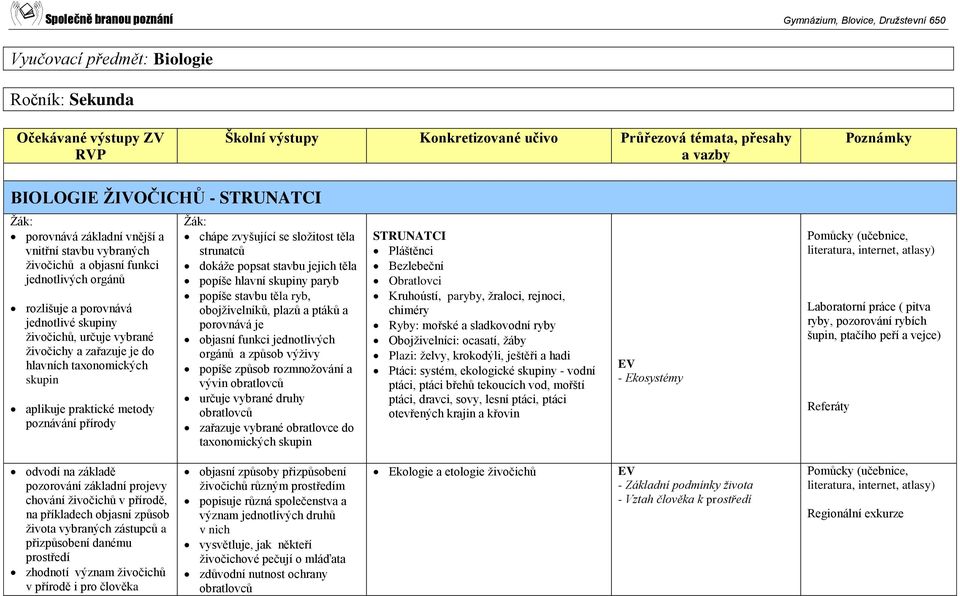960x596 pixels.
Task: Click list item 'Bezlebeční'
Action: click(x=416, y=266)
